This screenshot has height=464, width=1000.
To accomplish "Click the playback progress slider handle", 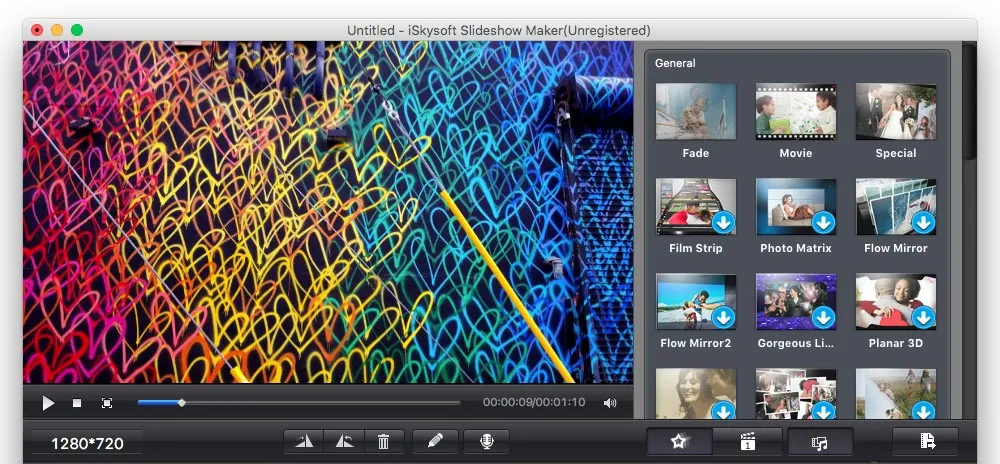I will click(x=182, y=403).
